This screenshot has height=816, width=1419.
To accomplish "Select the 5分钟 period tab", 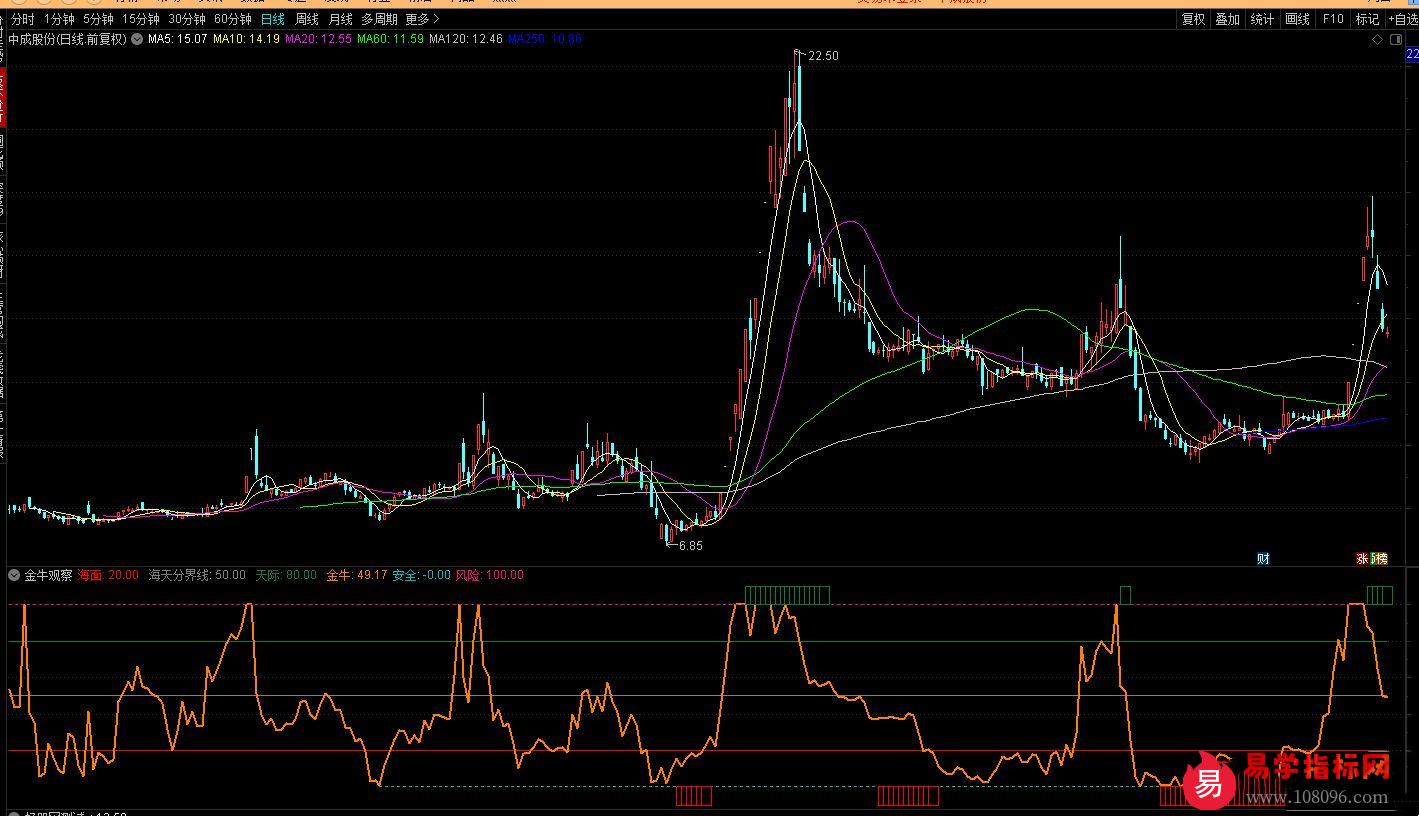I will pyautogui.click(x=98, y=19).
